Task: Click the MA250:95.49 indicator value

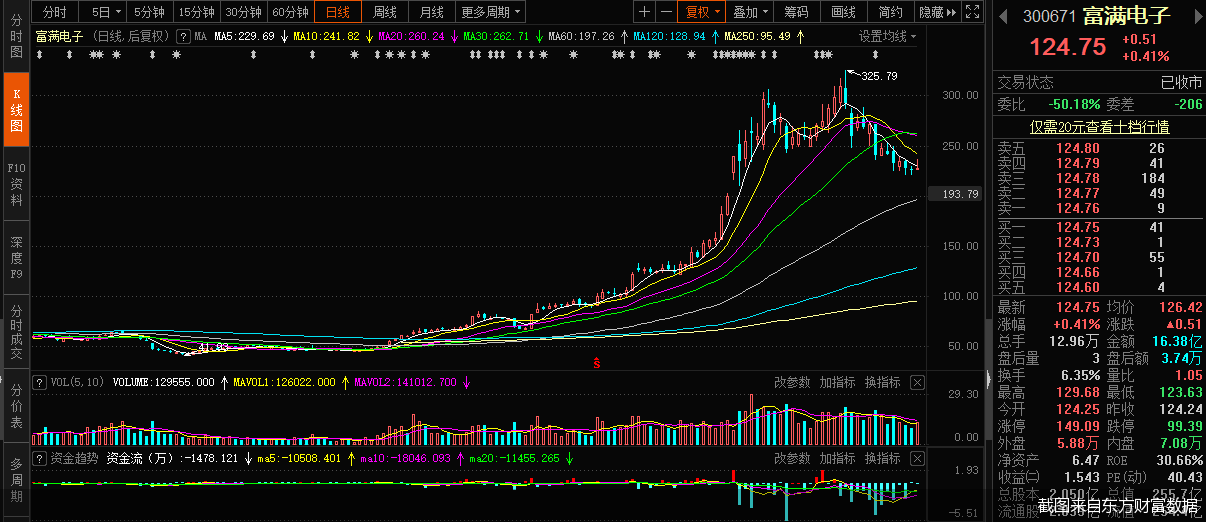Action: pos(757,36)
